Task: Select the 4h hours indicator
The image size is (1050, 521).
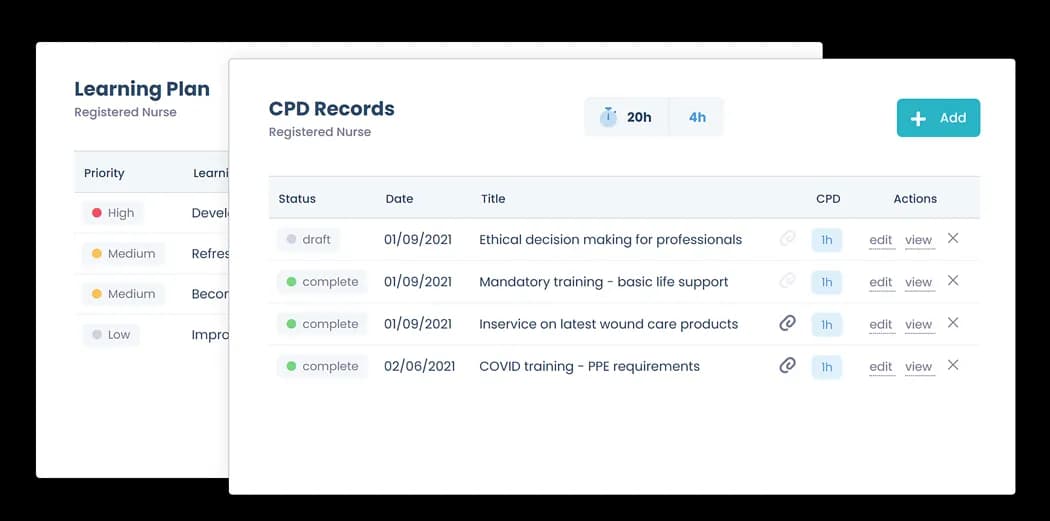Action: (x=697, y=117)
